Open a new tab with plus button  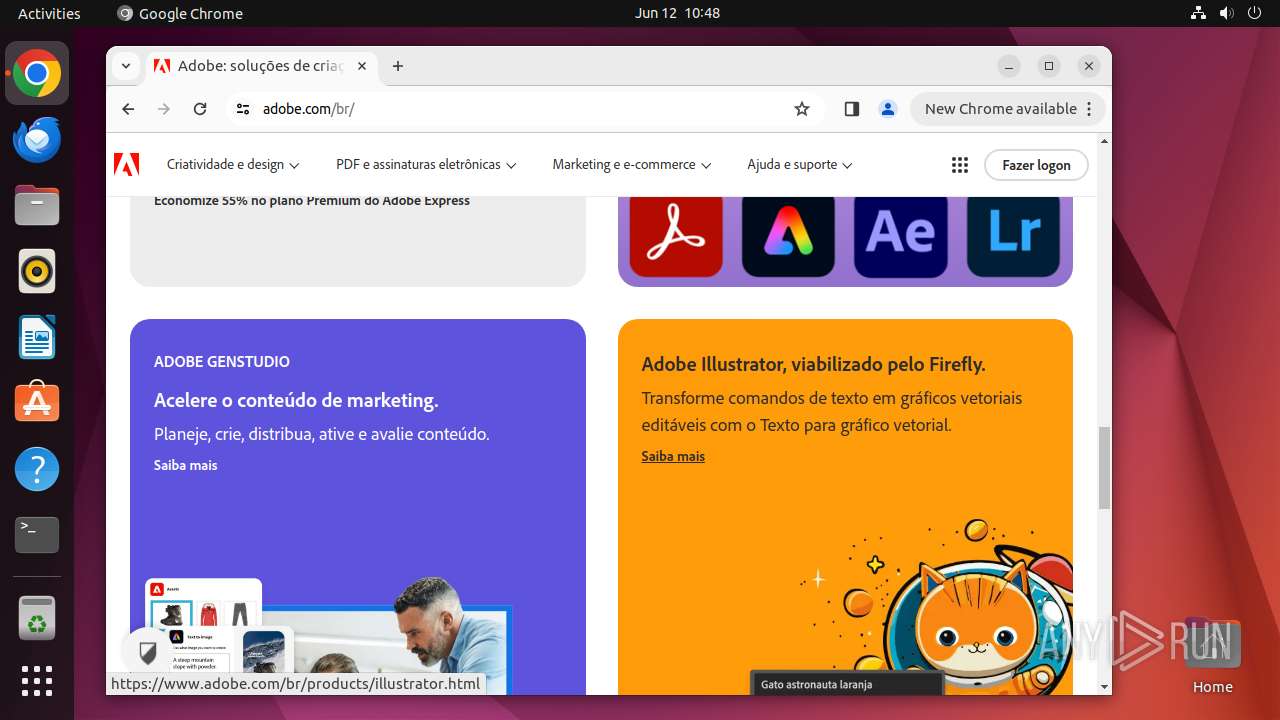398,66
